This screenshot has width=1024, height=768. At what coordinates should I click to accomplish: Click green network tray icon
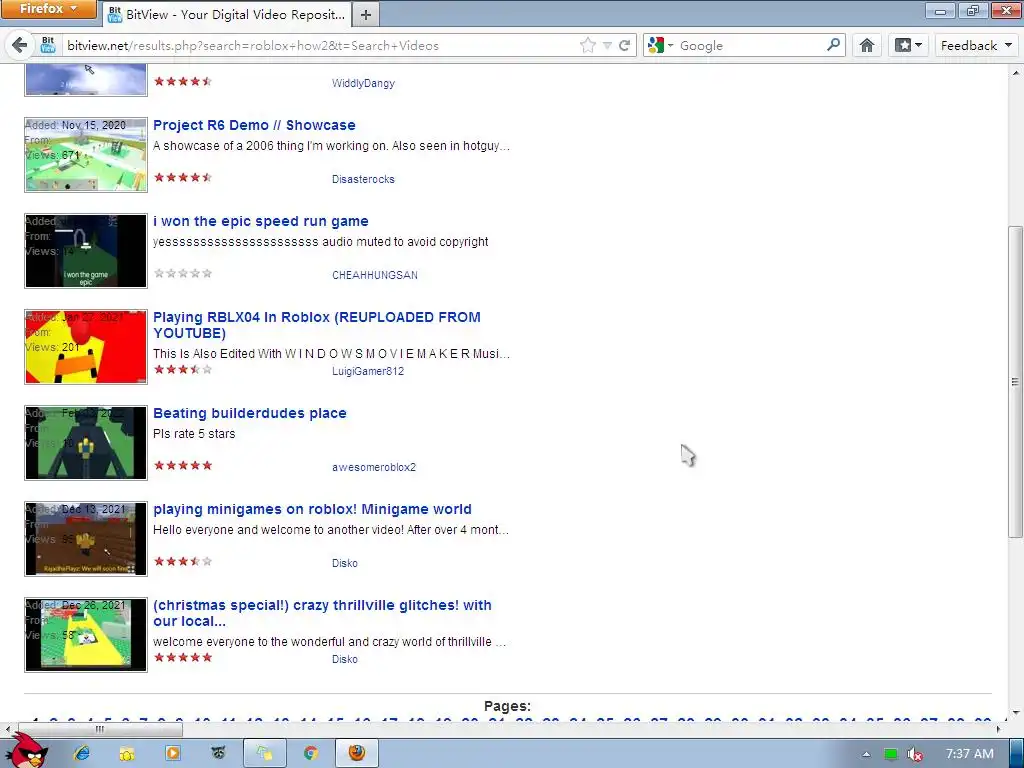point(891,754)
